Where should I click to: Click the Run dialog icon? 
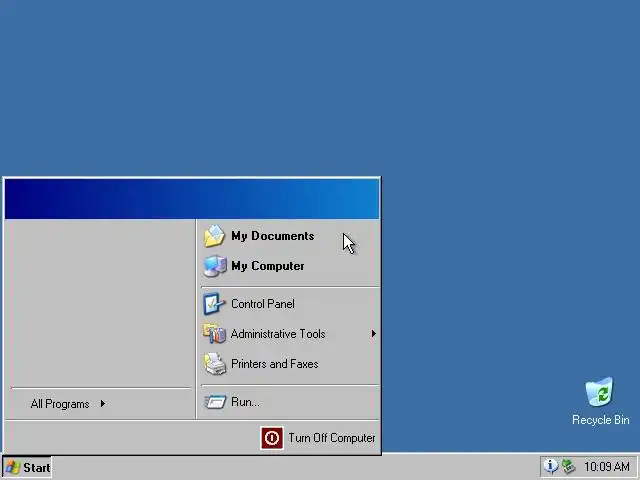215,402
